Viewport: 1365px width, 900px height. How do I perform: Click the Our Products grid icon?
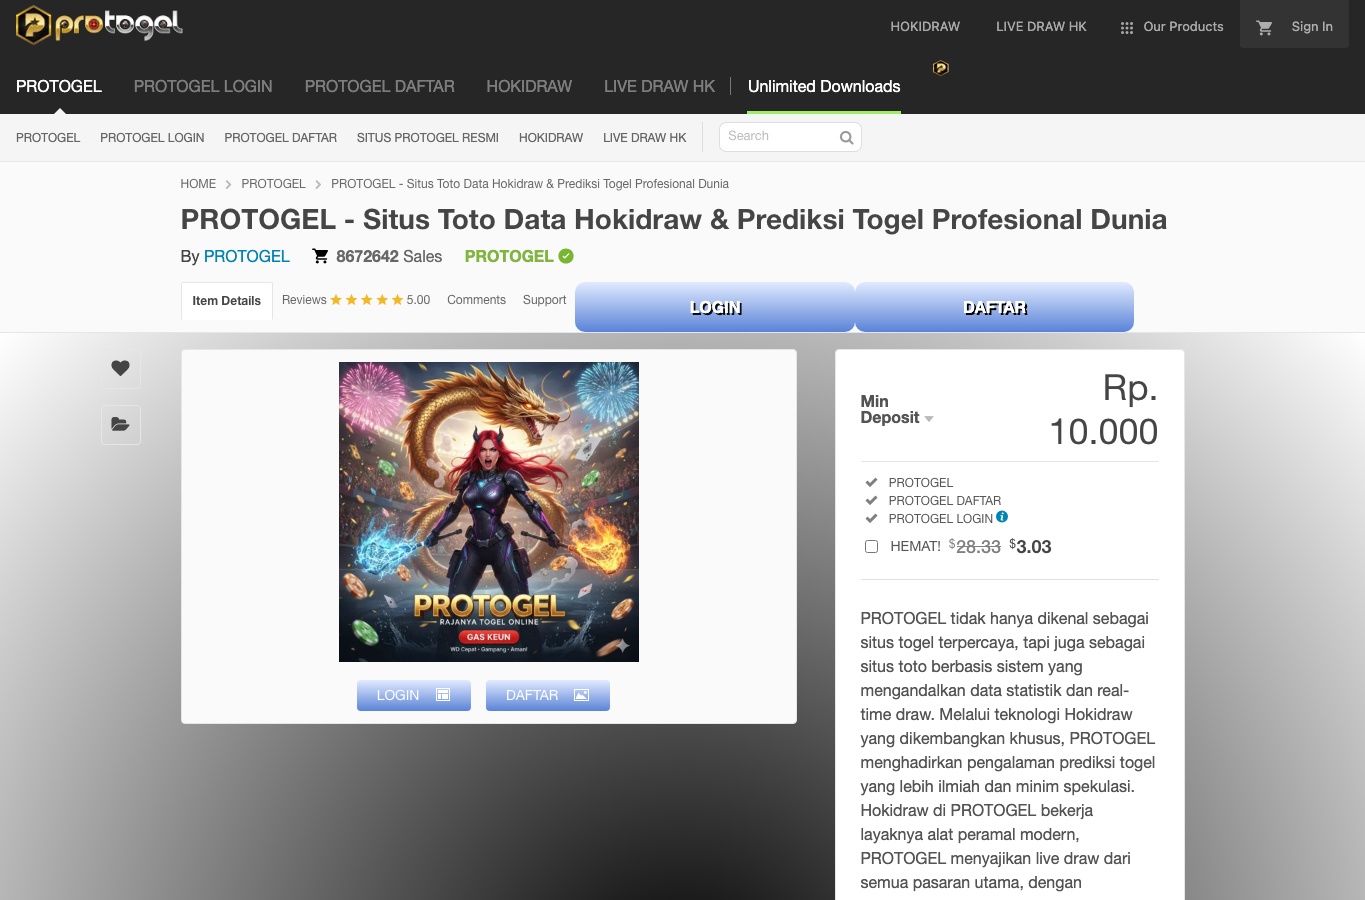click(x=1127, y=28)
